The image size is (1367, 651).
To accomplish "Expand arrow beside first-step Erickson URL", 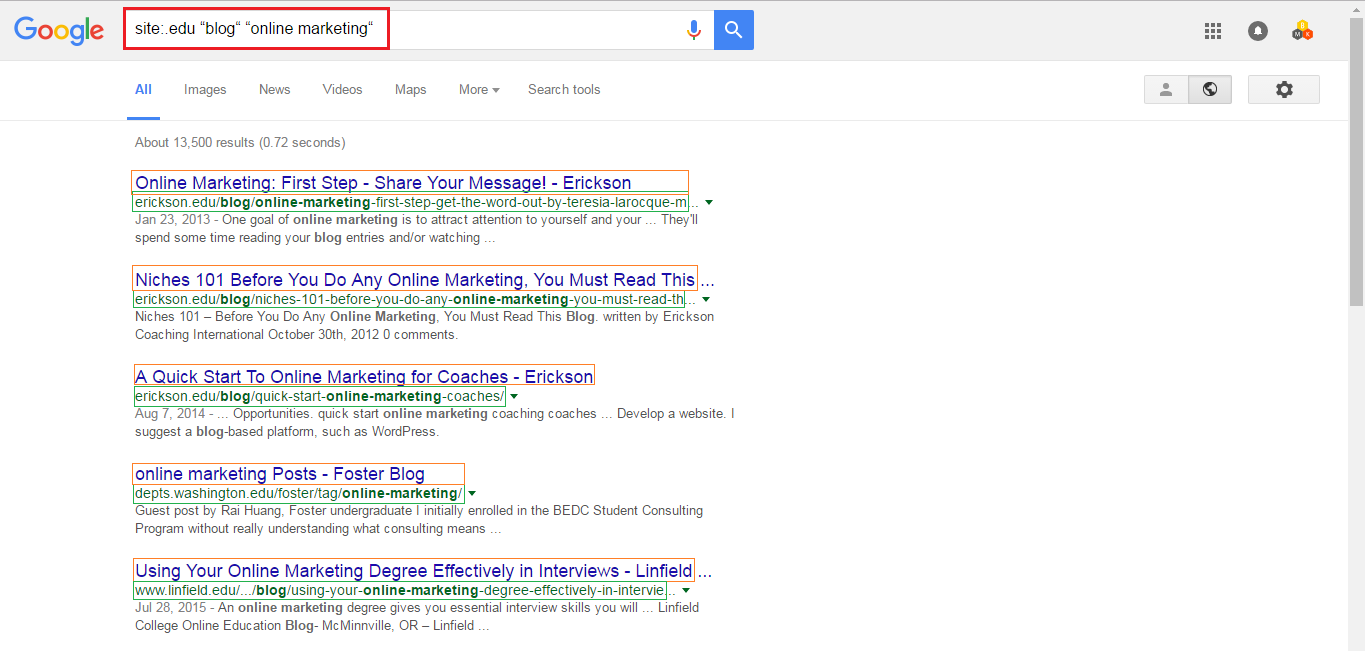I will coord(708,203).
